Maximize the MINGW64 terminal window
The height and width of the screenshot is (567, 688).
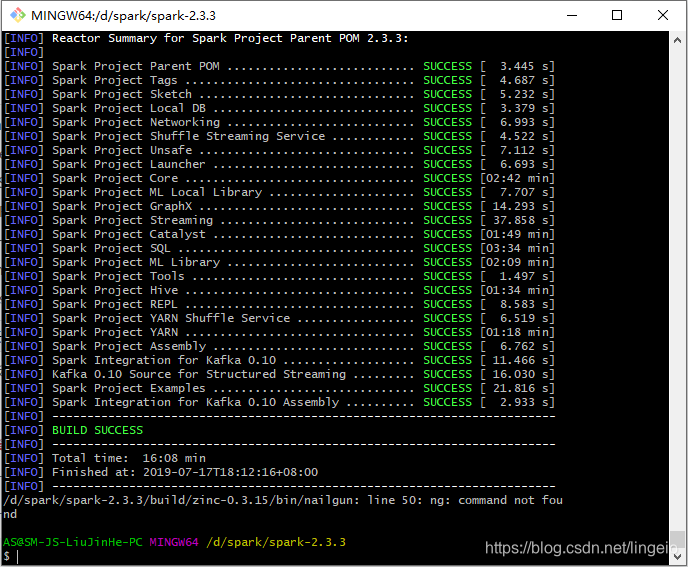point(617,15)
